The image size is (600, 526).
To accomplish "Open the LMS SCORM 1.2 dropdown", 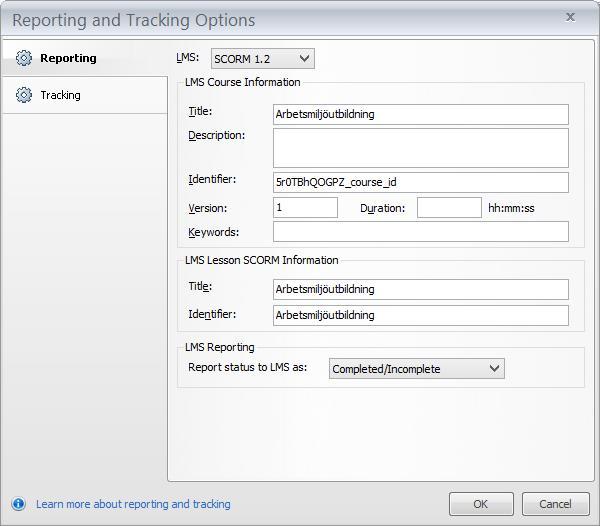I will click(x=263, y=59).
